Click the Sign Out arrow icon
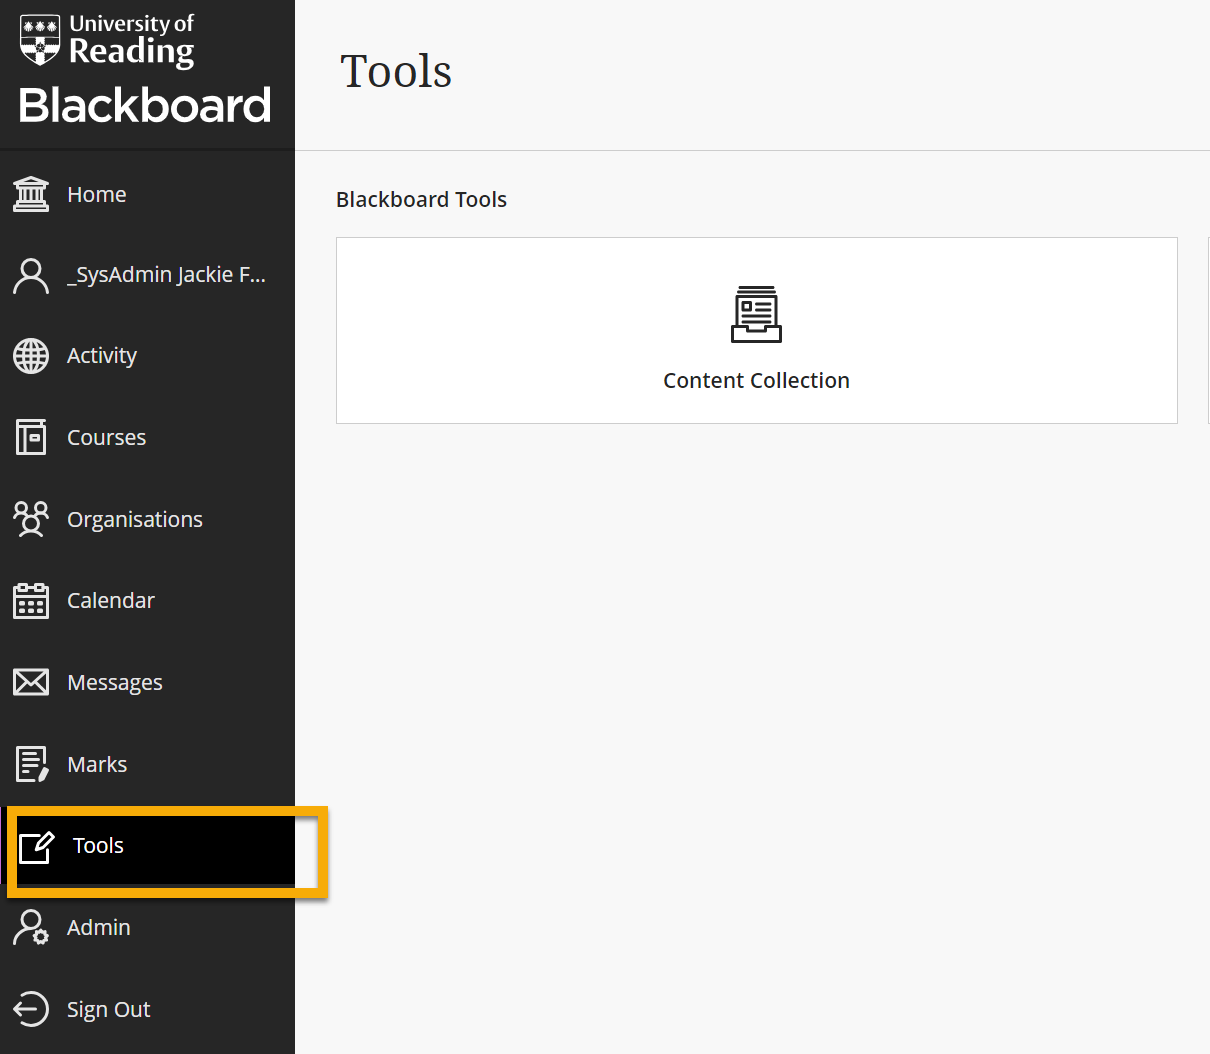 point(31,1009)
